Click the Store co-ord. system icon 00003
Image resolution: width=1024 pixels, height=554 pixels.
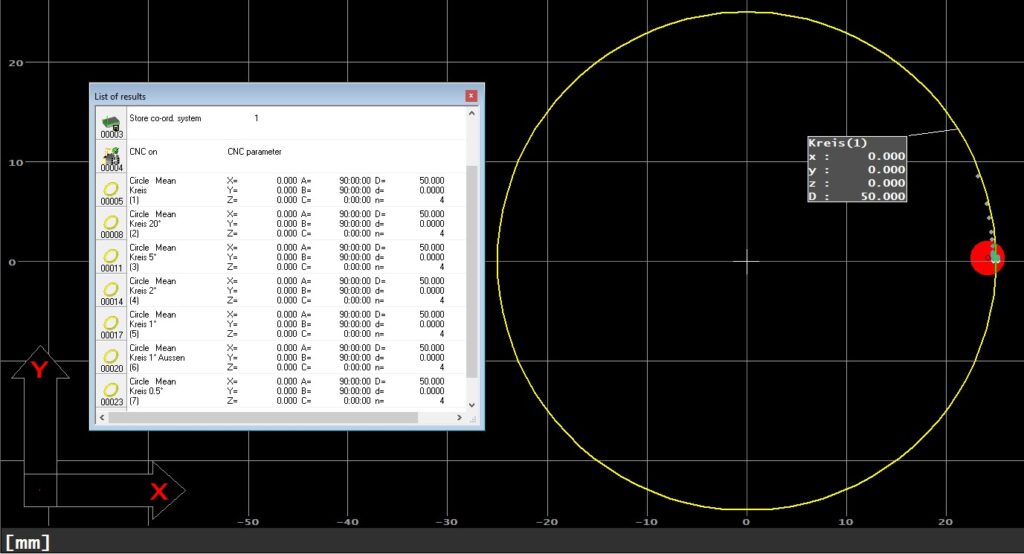click(x=111, y=123)
